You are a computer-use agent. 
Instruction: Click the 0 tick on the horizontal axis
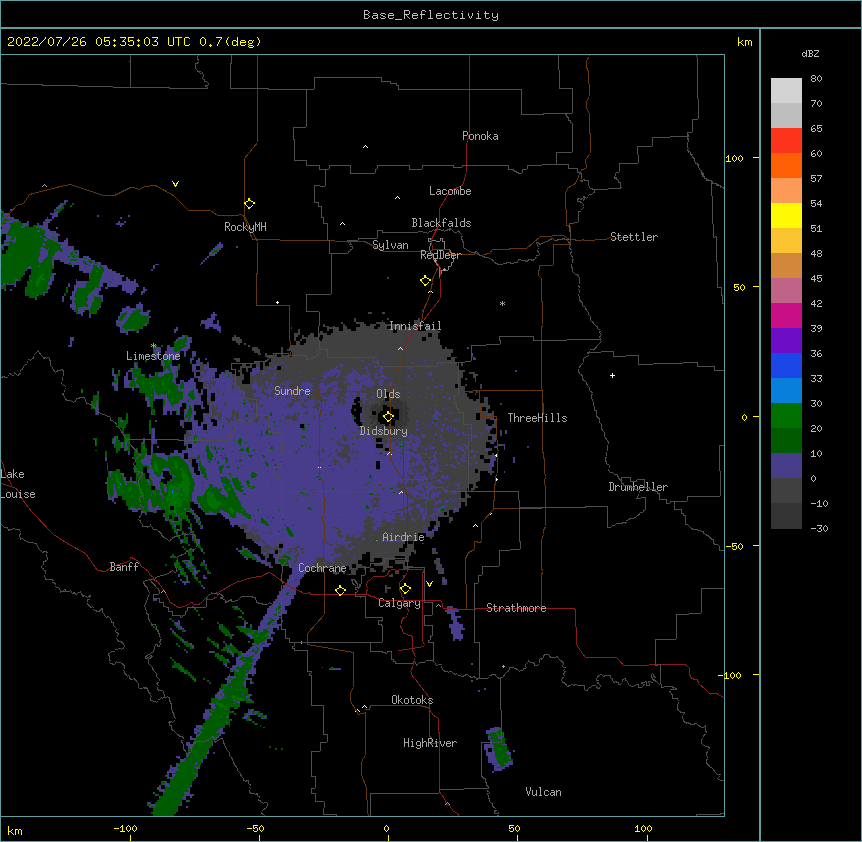click(386, 829)
